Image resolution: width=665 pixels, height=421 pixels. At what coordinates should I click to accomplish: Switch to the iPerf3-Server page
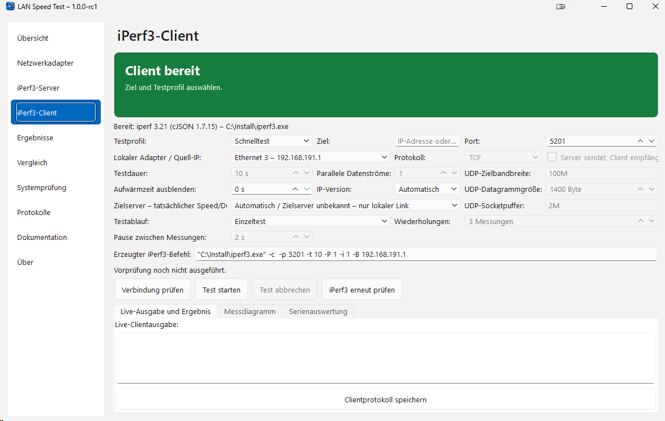pos(56,88)
